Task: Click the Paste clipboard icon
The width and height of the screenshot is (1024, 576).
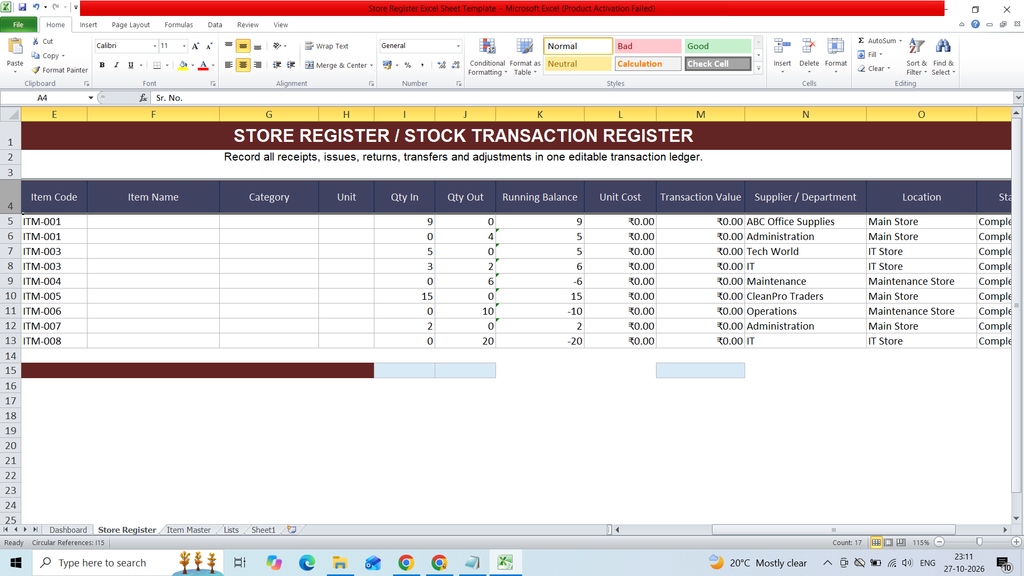Action: tap(14, 47)
